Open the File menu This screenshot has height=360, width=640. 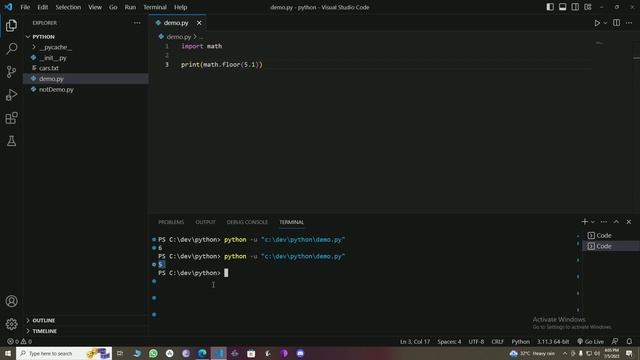click(25, 7)
